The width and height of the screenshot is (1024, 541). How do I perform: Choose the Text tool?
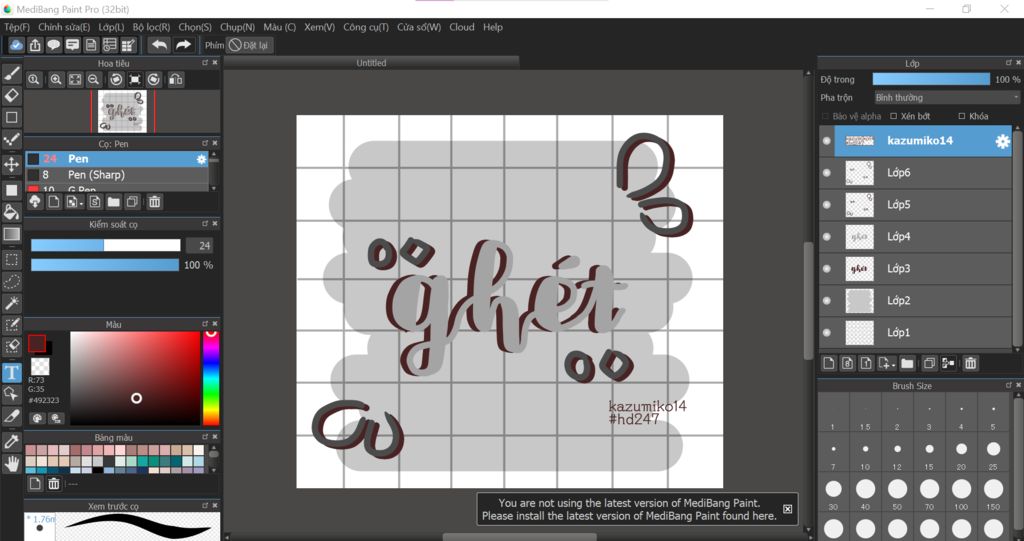(12, 372)
